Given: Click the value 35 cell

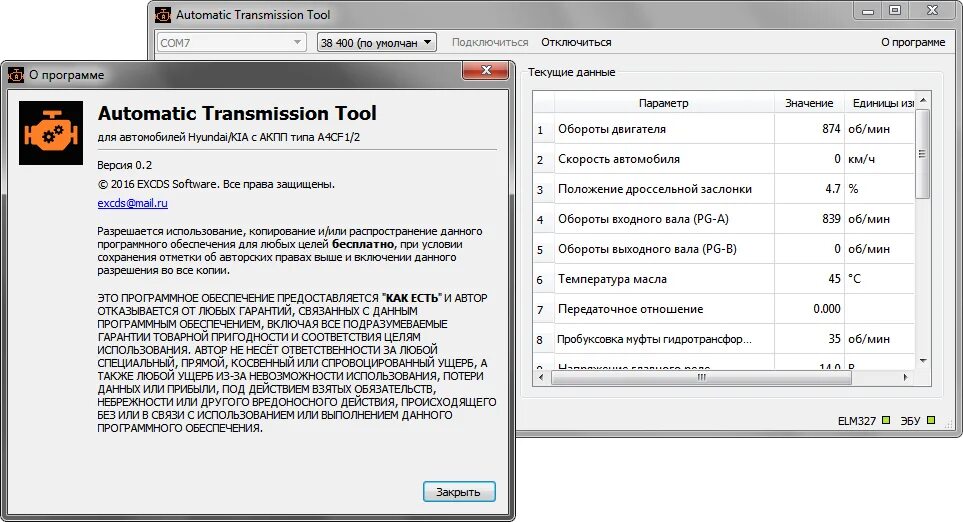Looking at the screenshot, I should pos(809,339).
